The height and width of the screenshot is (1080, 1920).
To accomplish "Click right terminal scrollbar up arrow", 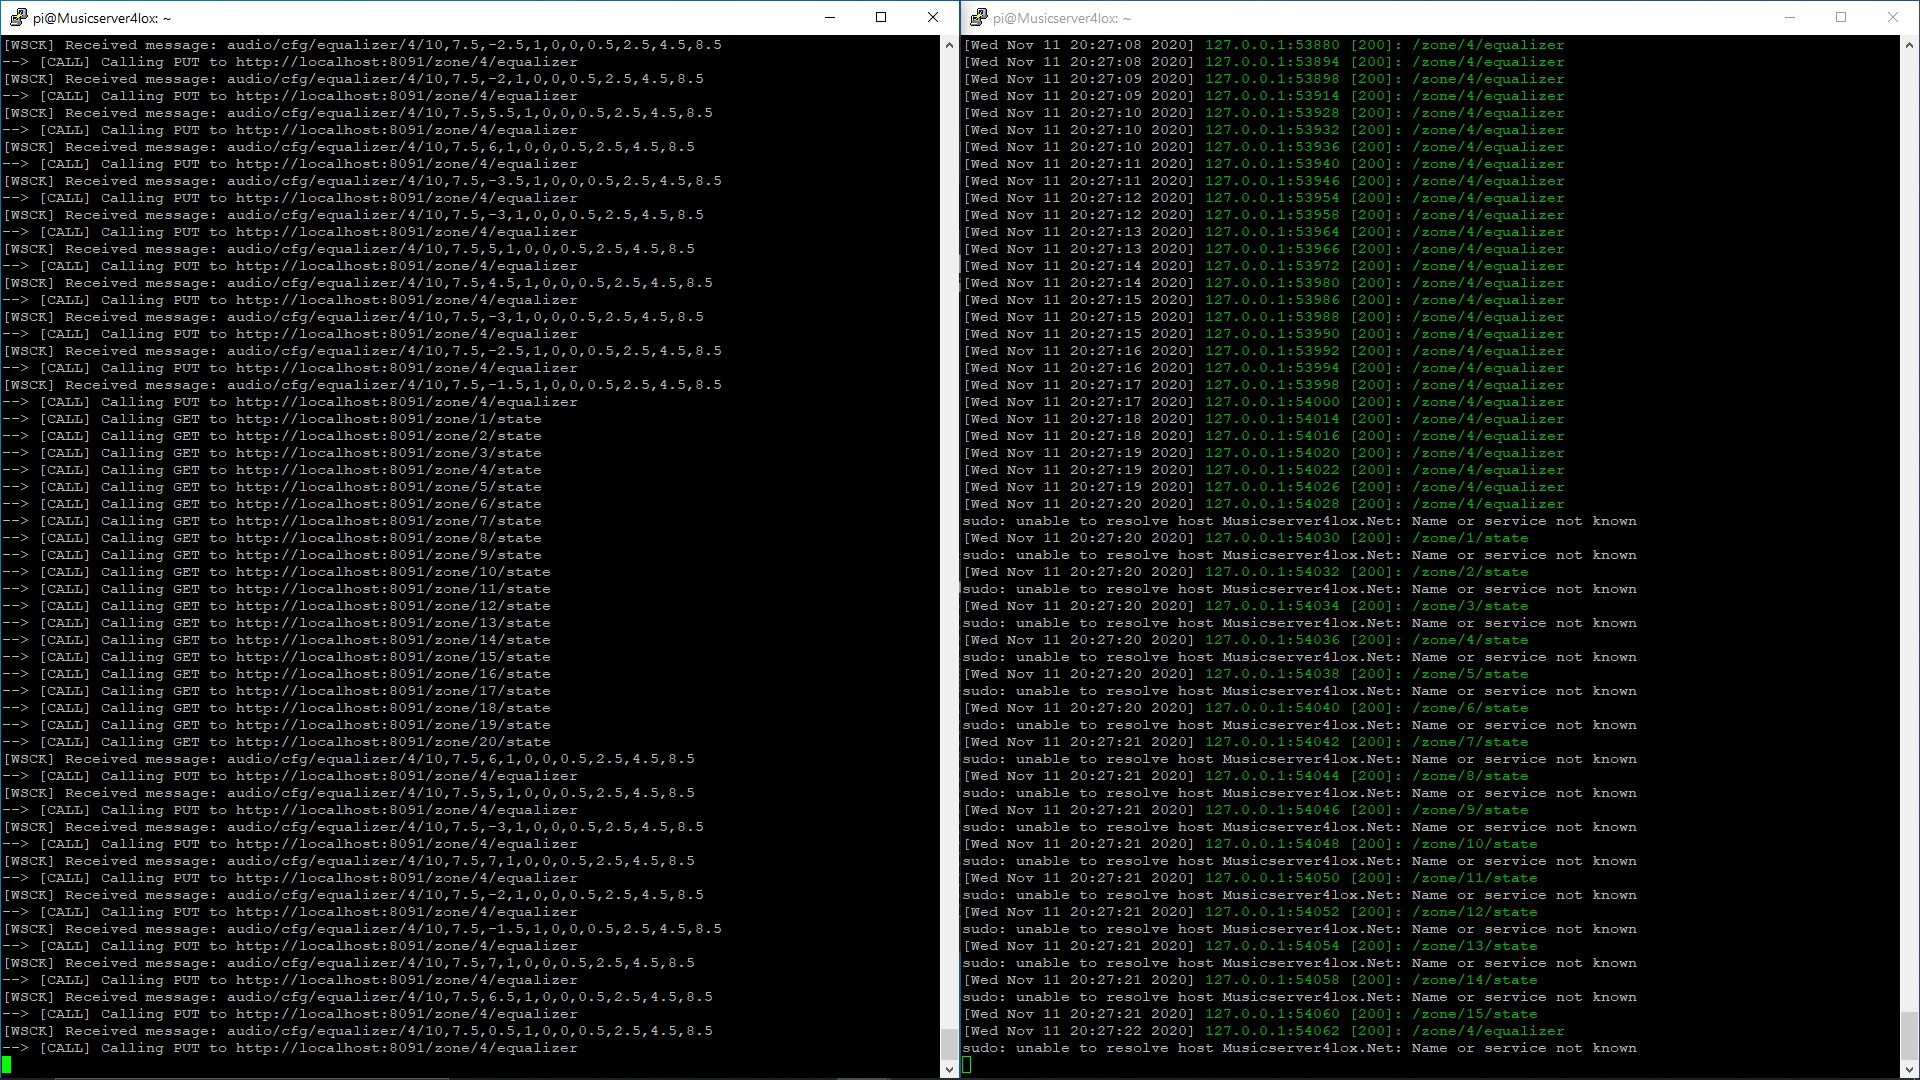I will click(1909, 45).
